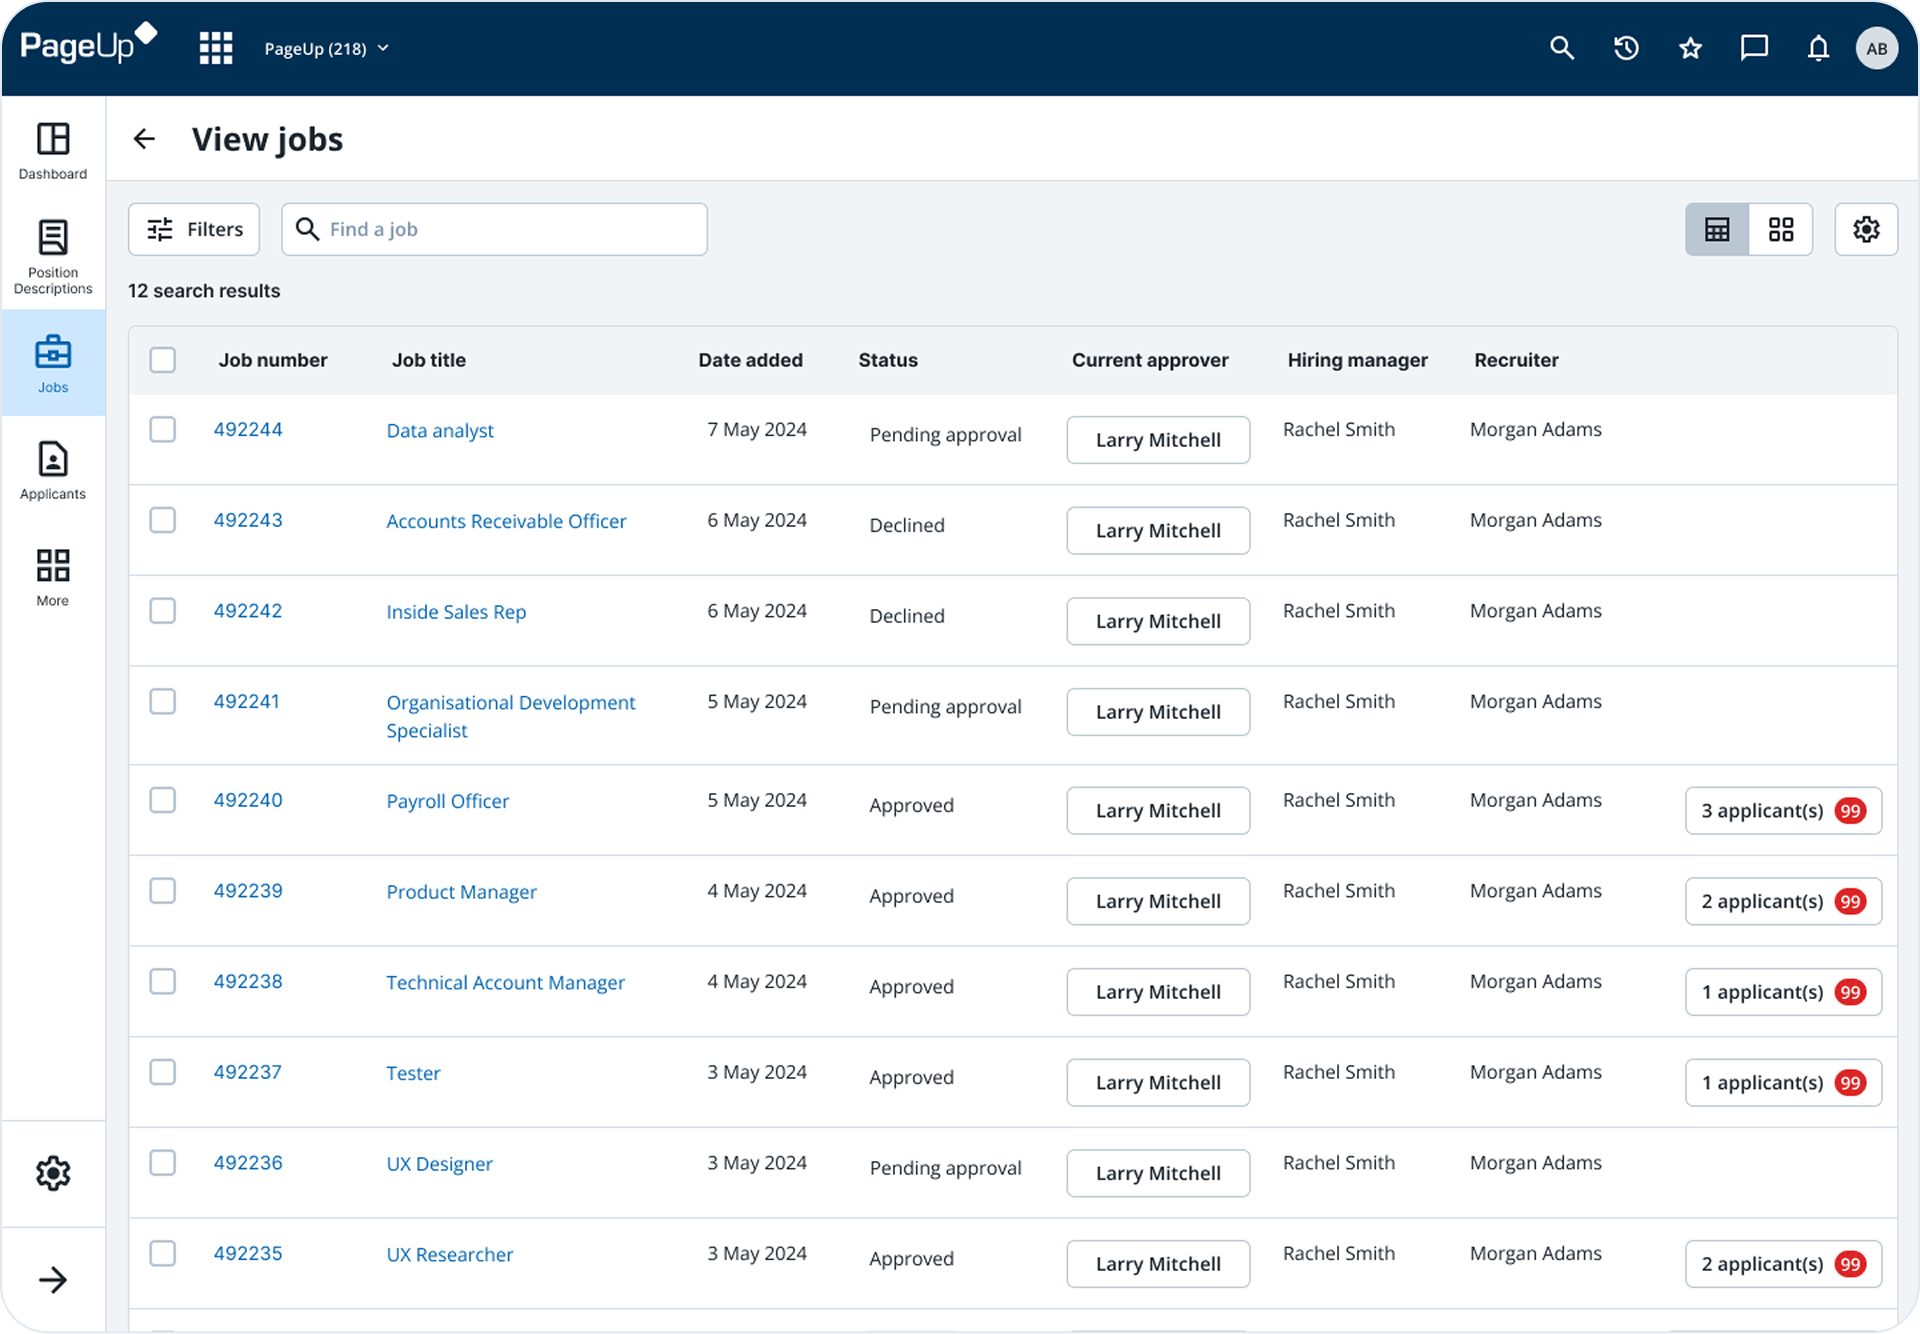Open the Data analyst job
The image size is (1920, 1334).
click(x=440, y=430)
